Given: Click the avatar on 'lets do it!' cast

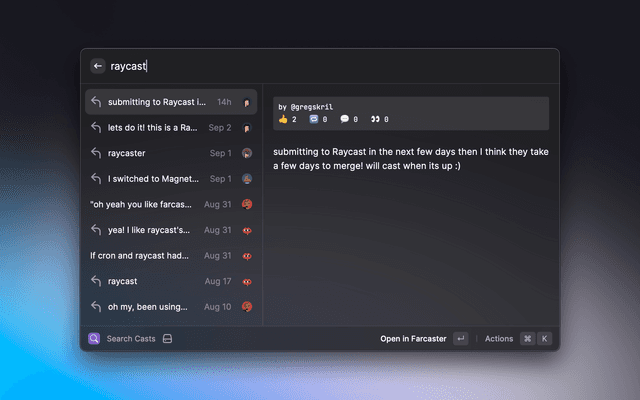Looking at the screenshot, I should point(246,128).
